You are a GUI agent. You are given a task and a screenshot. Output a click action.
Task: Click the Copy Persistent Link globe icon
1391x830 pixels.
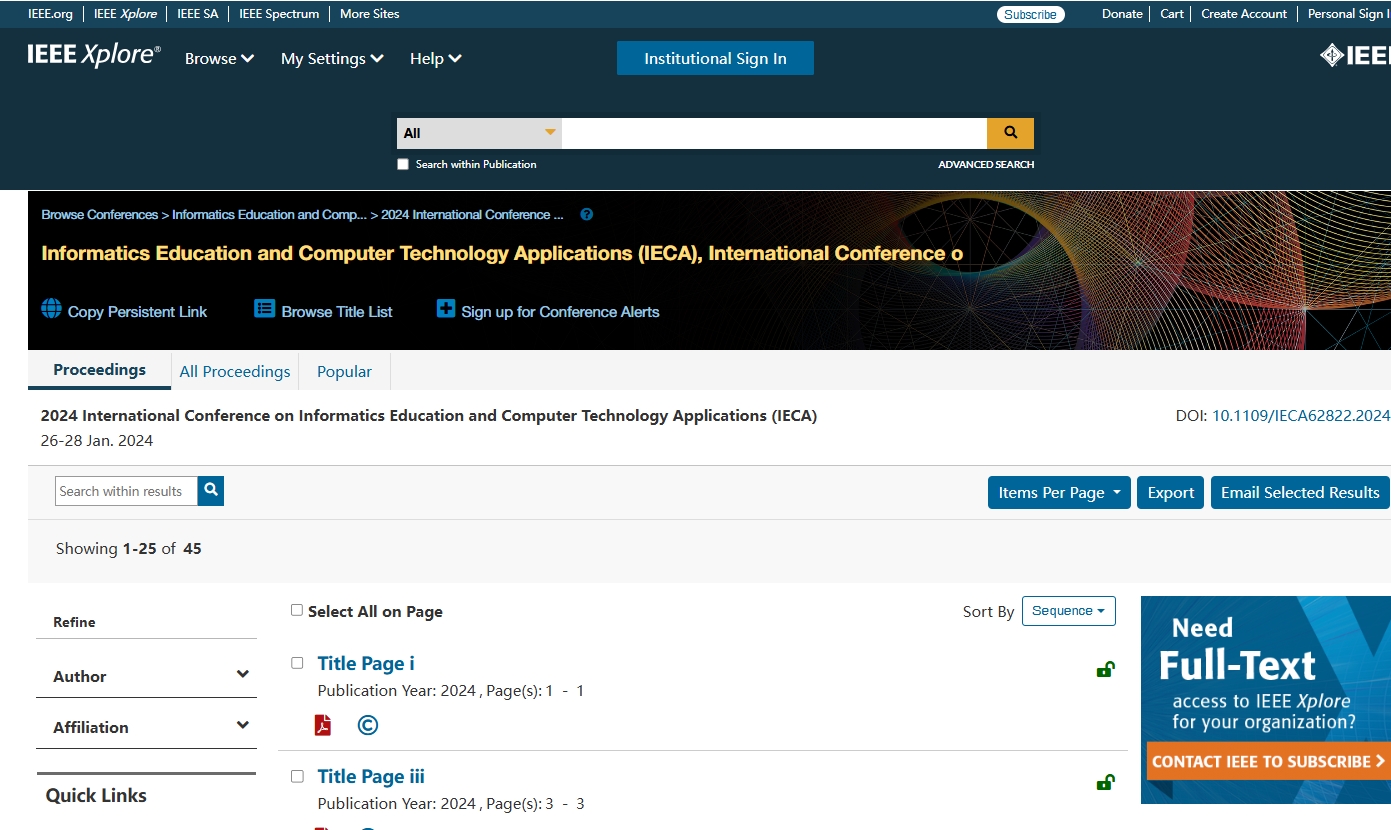click(x=51, y=309)
